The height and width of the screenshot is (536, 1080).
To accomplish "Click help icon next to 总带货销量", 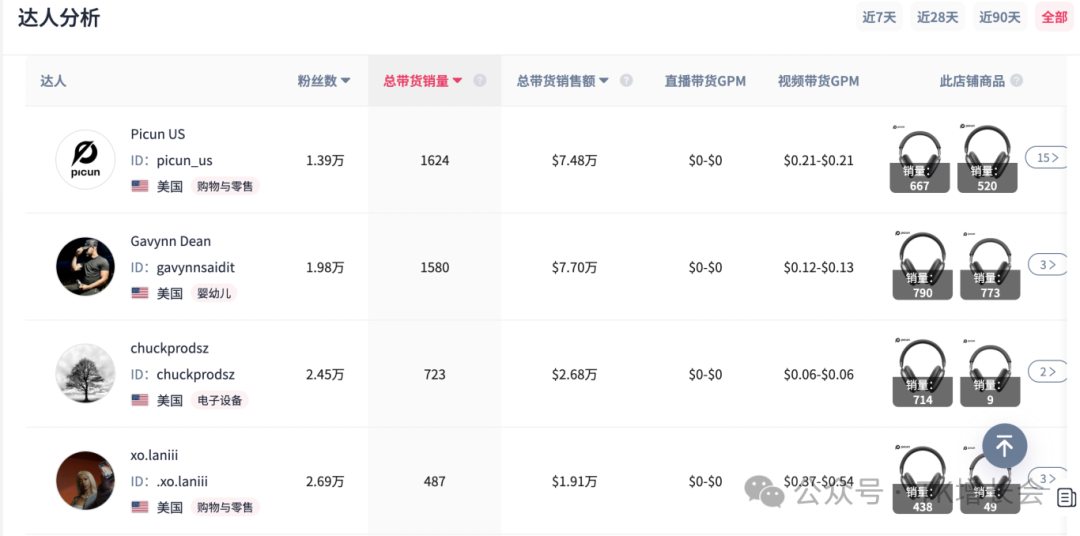I will 480,81.
